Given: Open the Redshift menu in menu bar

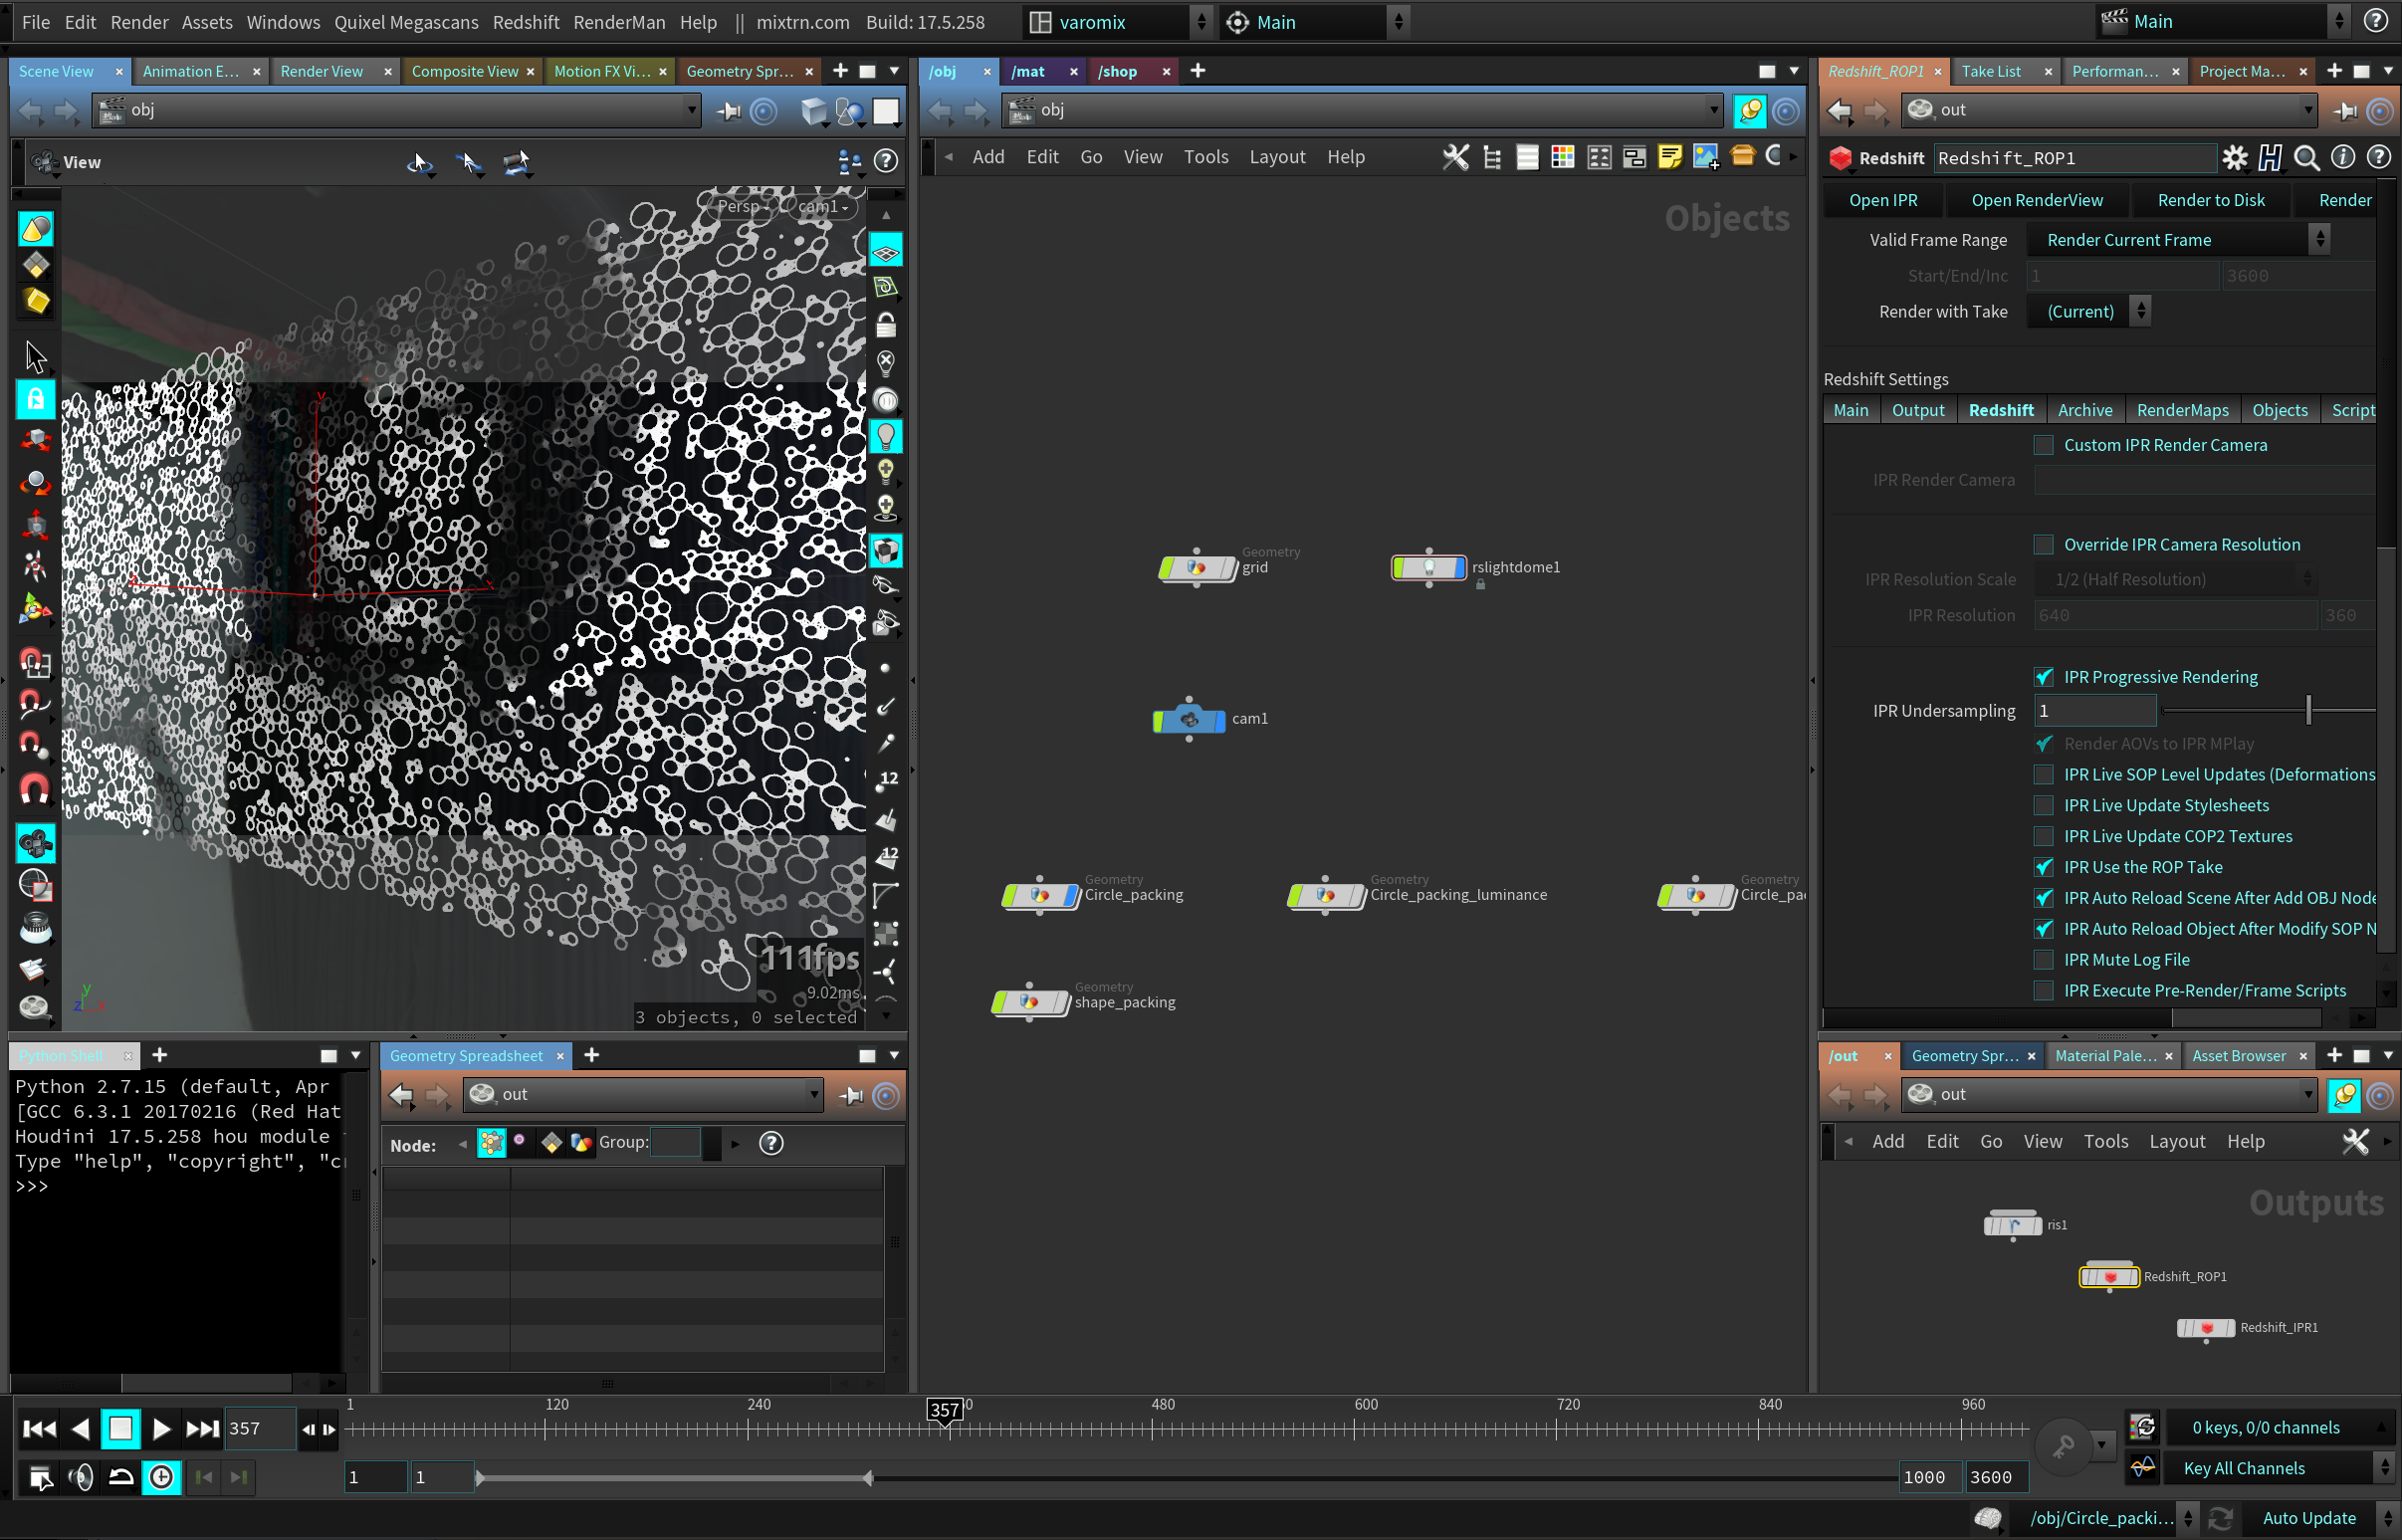Looking at the screenshot, I should click(x=525, y=22).
